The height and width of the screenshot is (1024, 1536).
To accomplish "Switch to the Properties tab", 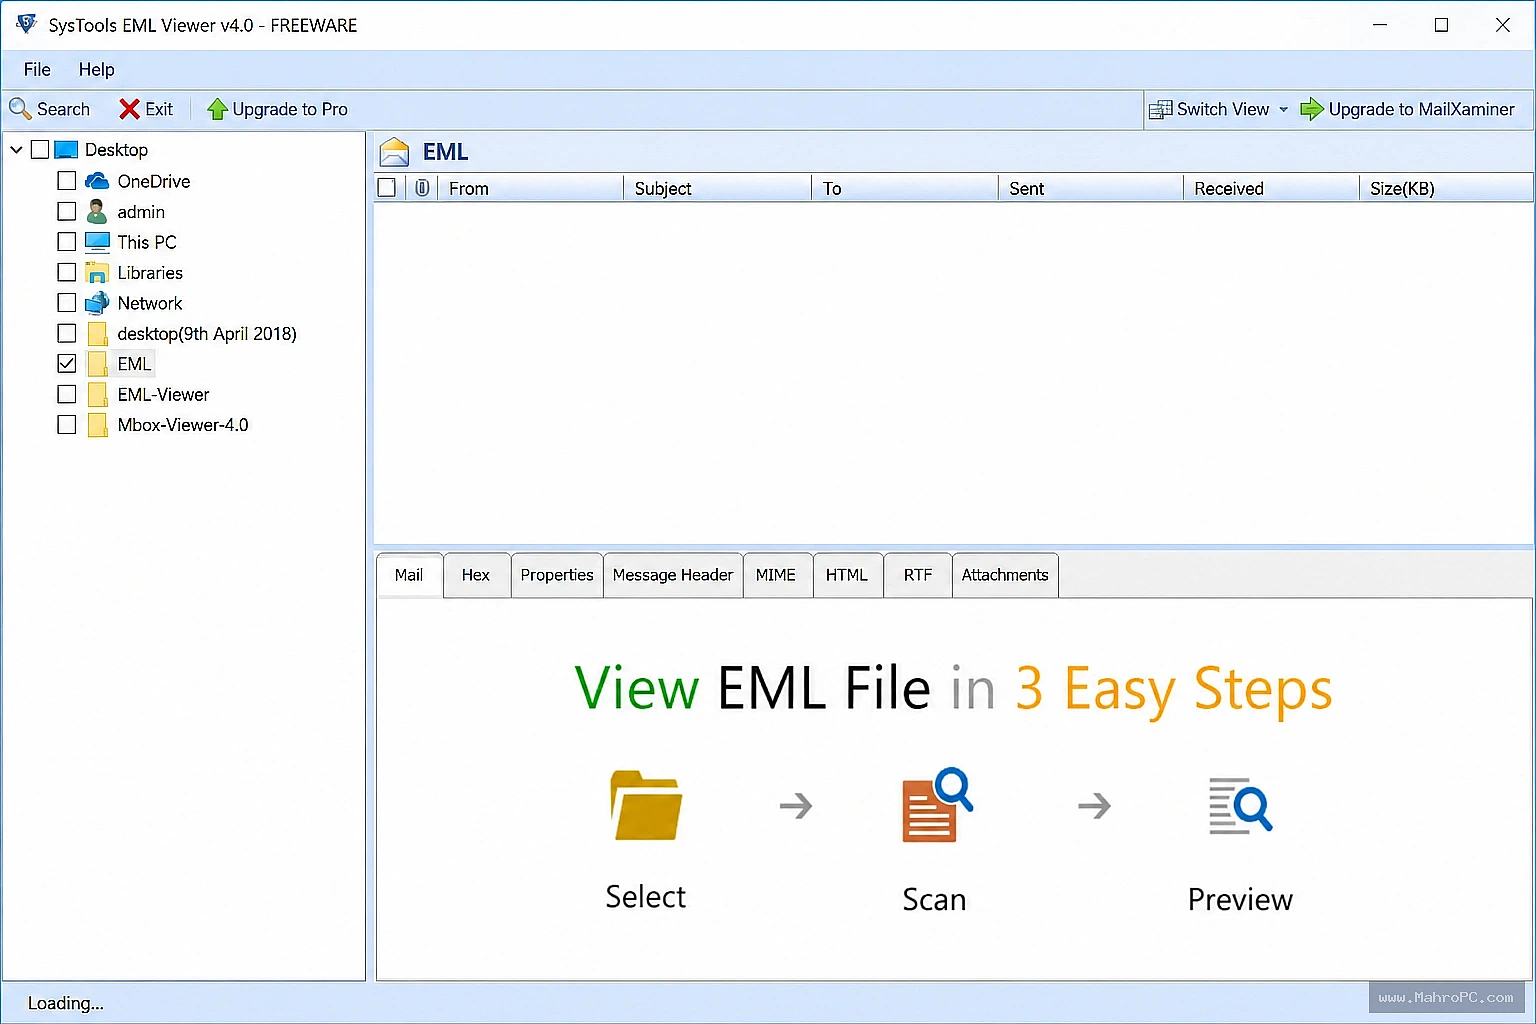I will pos(557,575).
